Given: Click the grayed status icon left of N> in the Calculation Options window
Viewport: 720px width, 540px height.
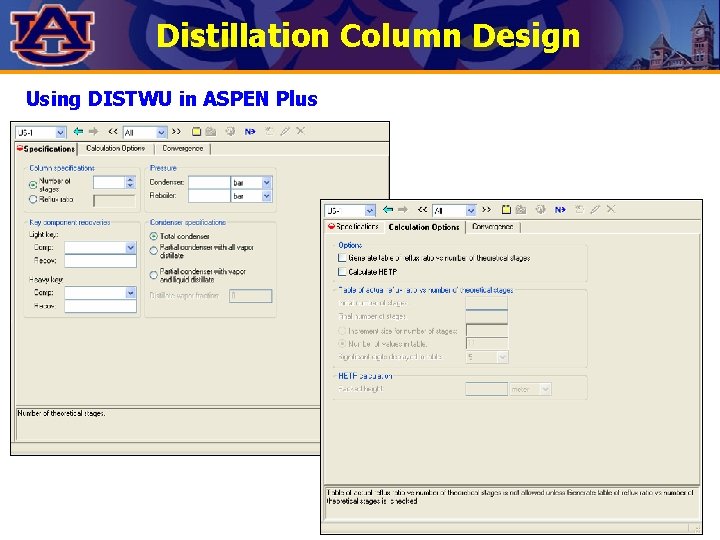Looking at the screenshot, I should point(540,209).
